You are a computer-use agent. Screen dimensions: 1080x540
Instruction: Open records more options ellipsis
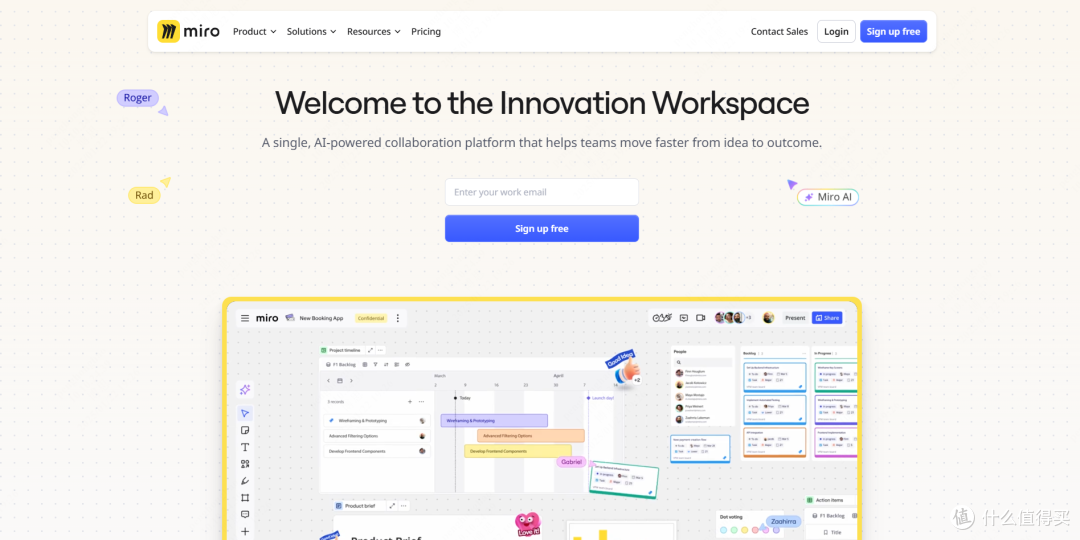pyautogui.click(x=422, y=402)
